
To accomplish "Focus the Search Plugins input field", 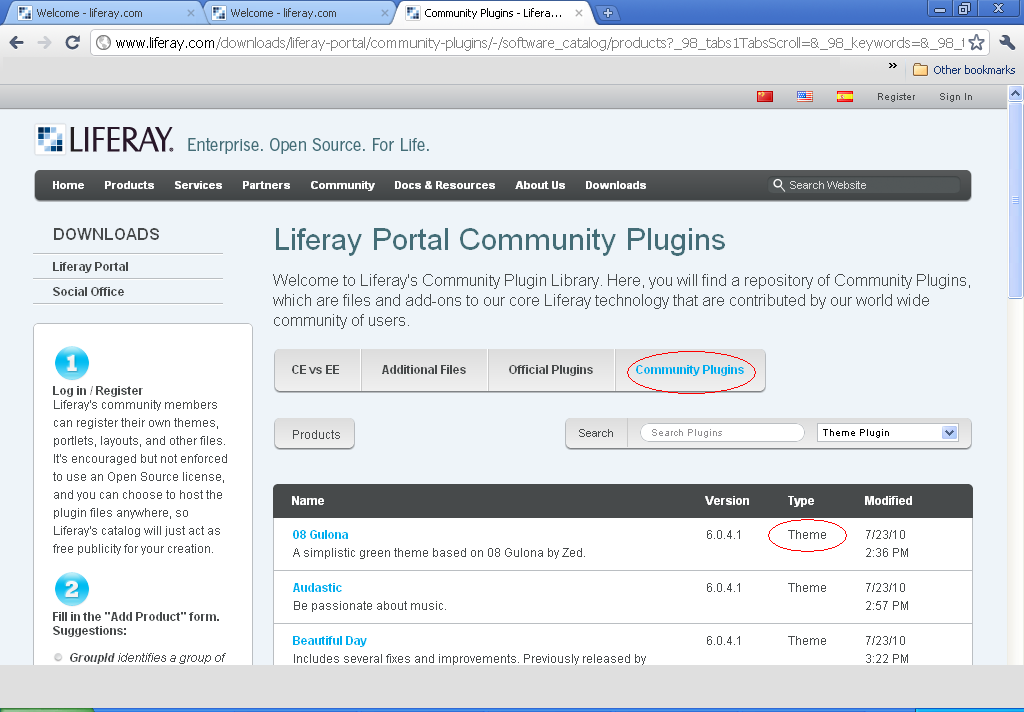I will [722, 432].
